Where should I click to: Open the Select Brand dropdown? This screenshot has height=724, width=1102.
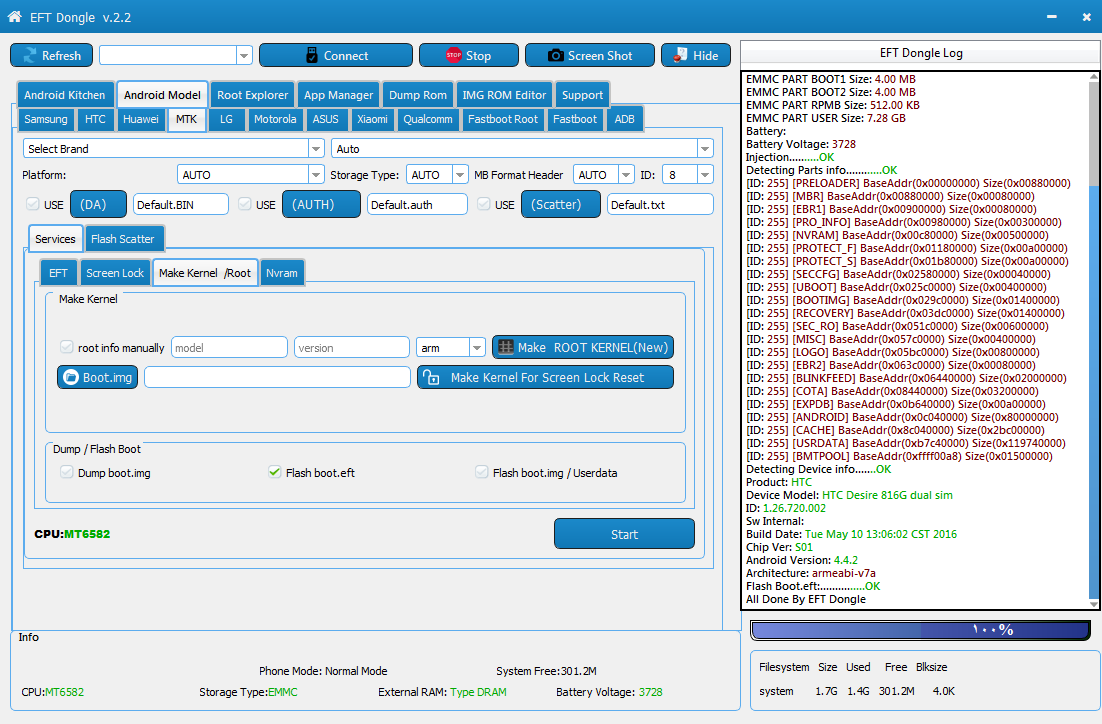click(x=316, y=148)
